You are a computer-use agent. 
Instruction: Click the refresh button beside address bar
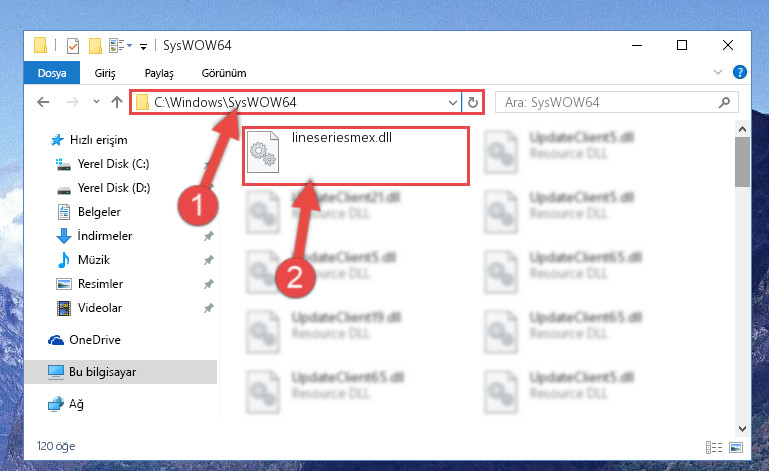(473, 103)
